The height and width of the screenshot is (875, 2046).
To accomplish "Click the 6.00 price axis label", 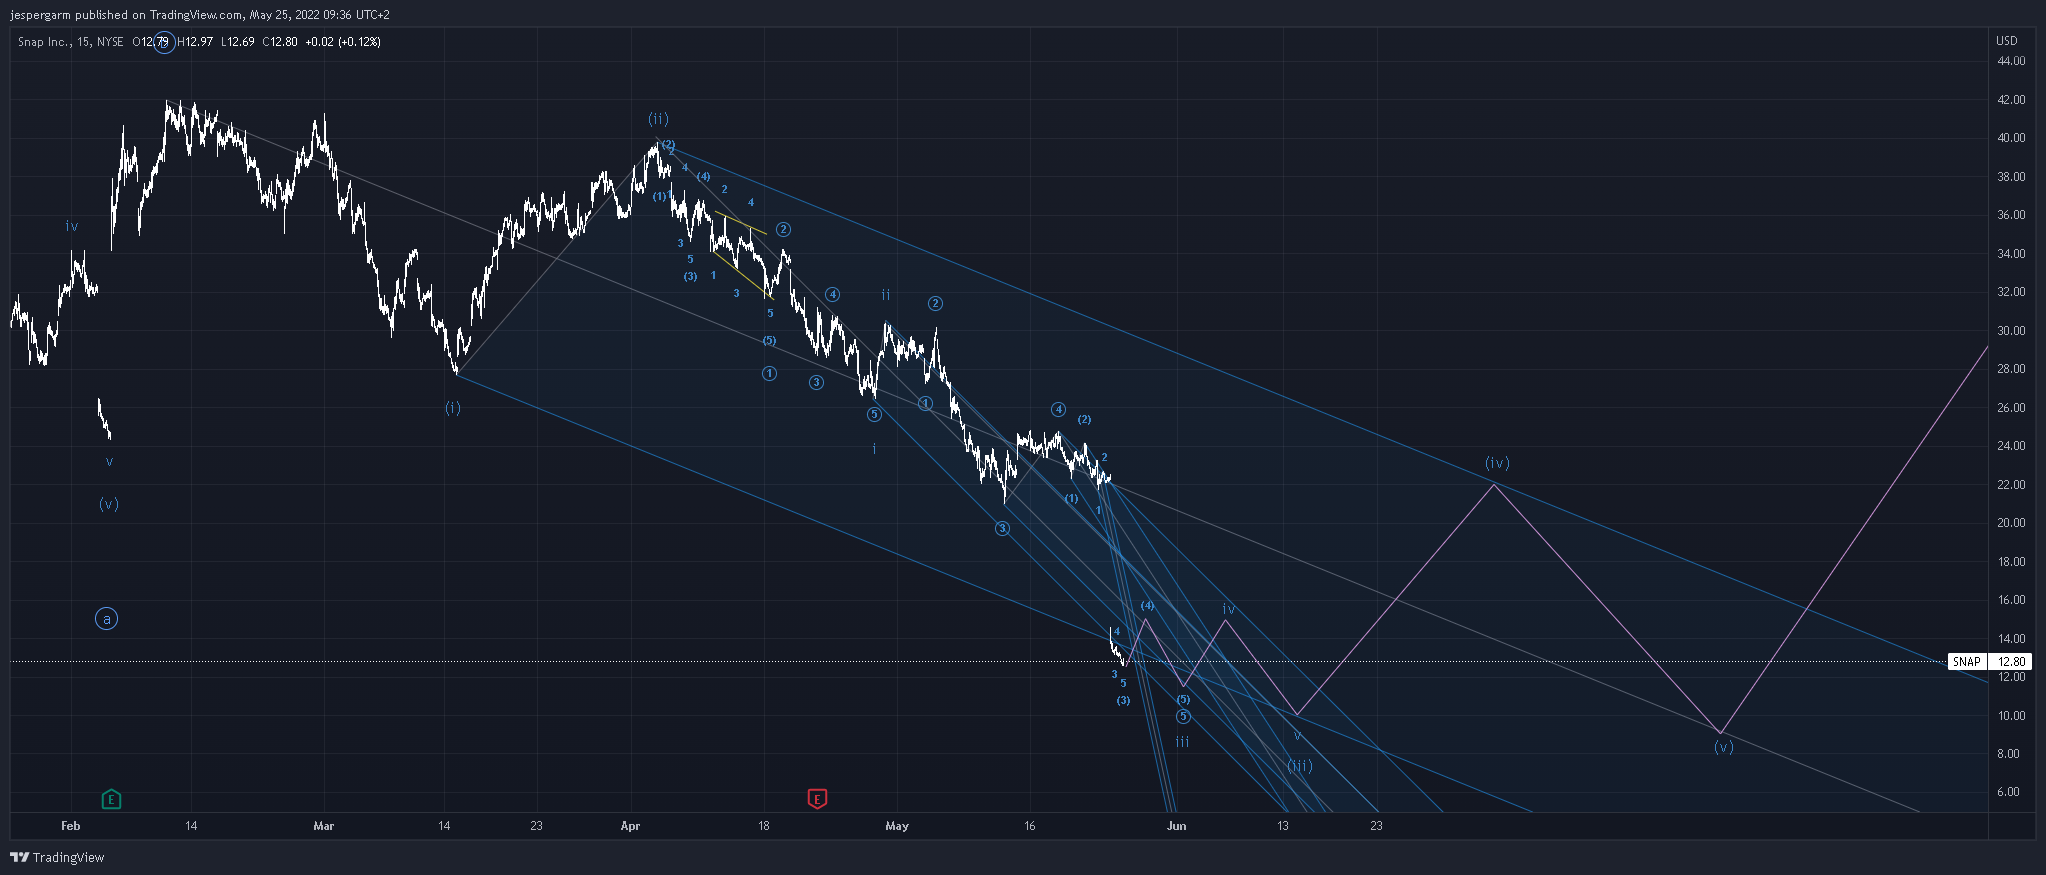I will click(2008, 792).
